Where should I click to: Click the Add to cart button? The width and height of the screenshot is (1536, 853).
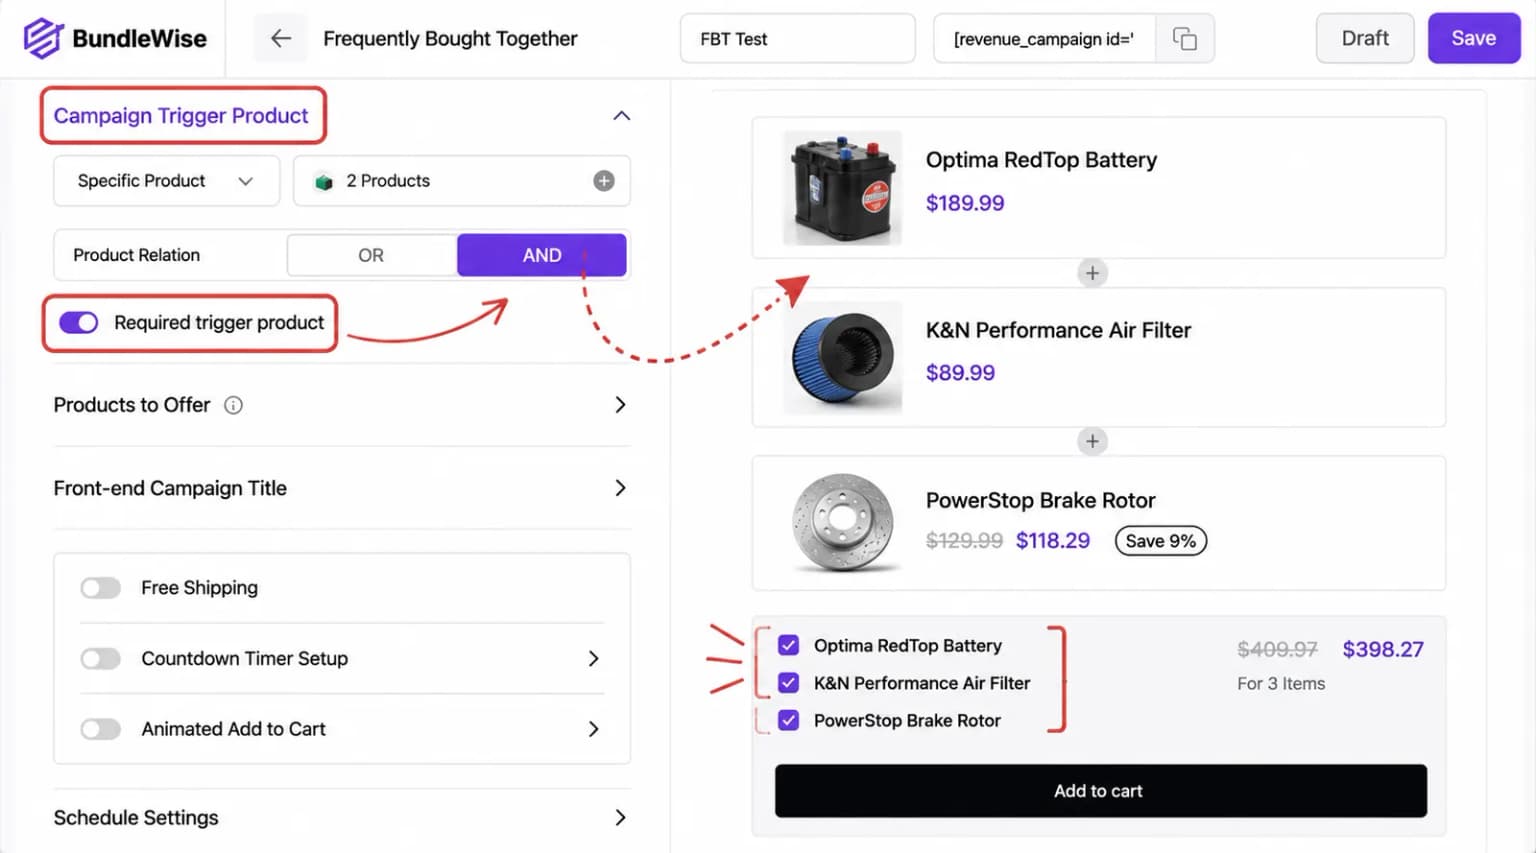click(1100, 791)
